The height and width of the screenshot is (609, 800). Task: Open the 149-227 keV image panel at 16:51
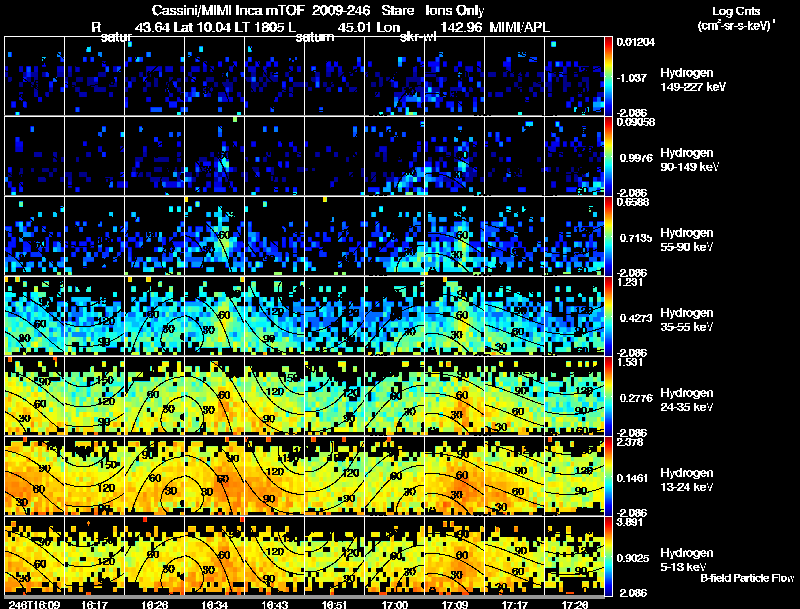click(x=335, y=76)
